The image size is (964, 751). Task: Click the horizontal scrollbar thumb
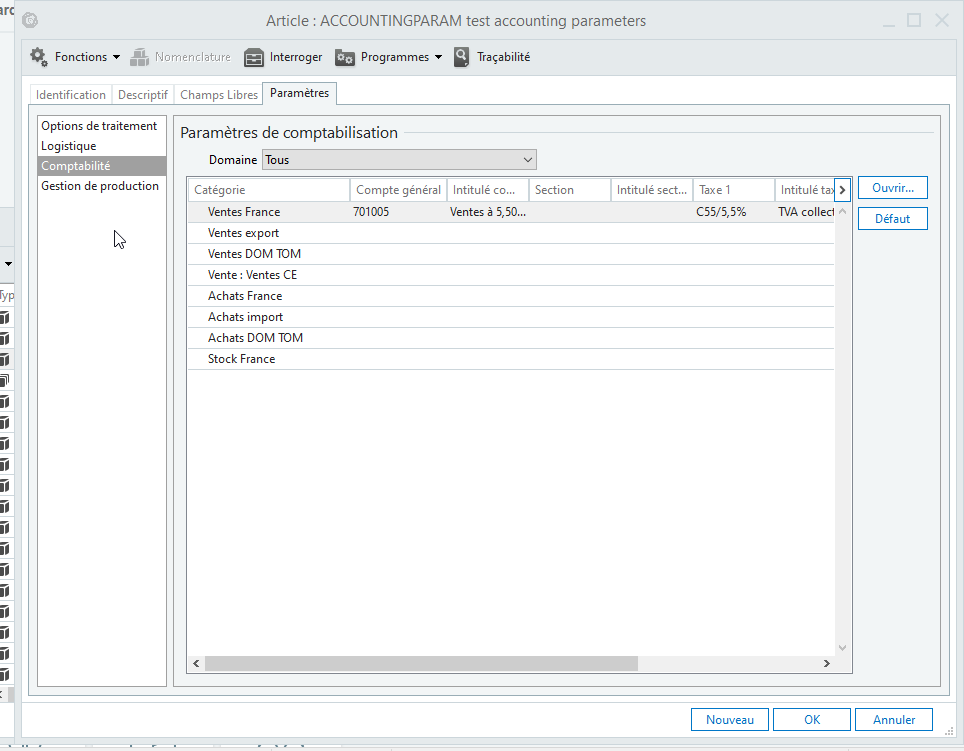click(421, 663)
